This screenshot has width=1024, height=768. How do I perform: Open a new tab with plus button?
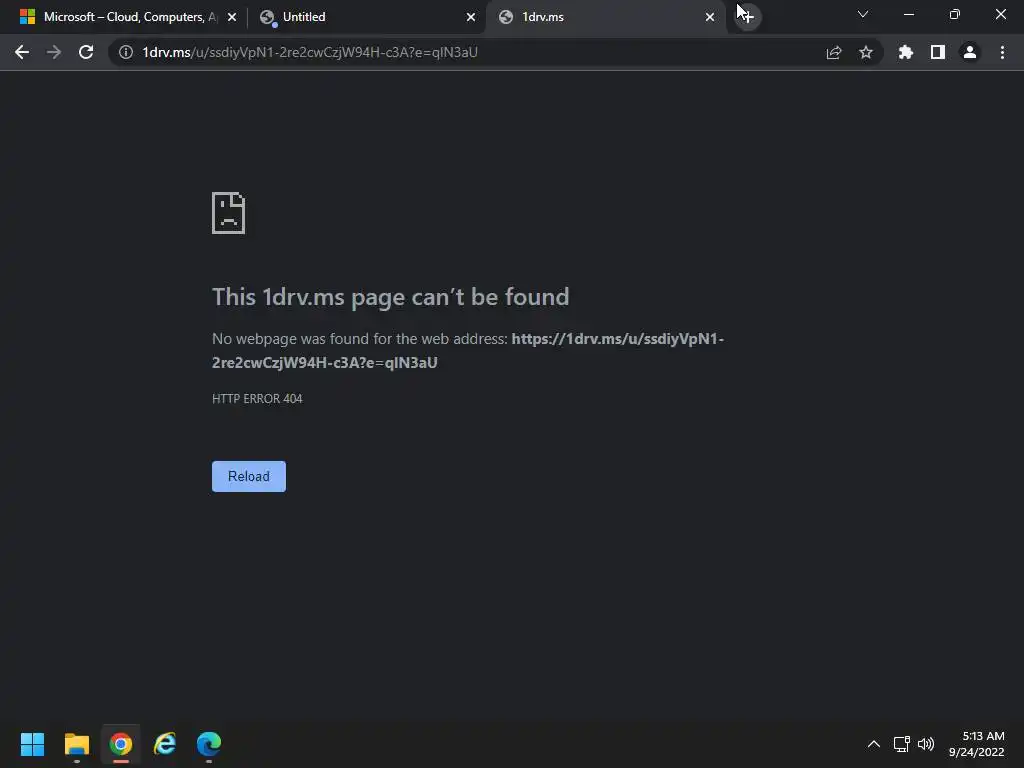tap(747, 16)
